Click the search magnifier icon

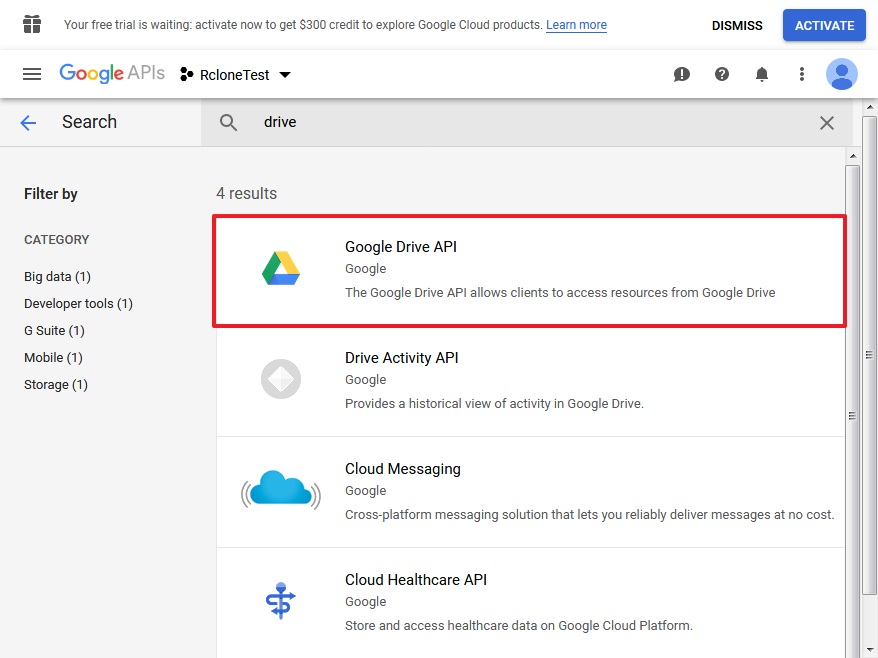(x=228, y=123)
